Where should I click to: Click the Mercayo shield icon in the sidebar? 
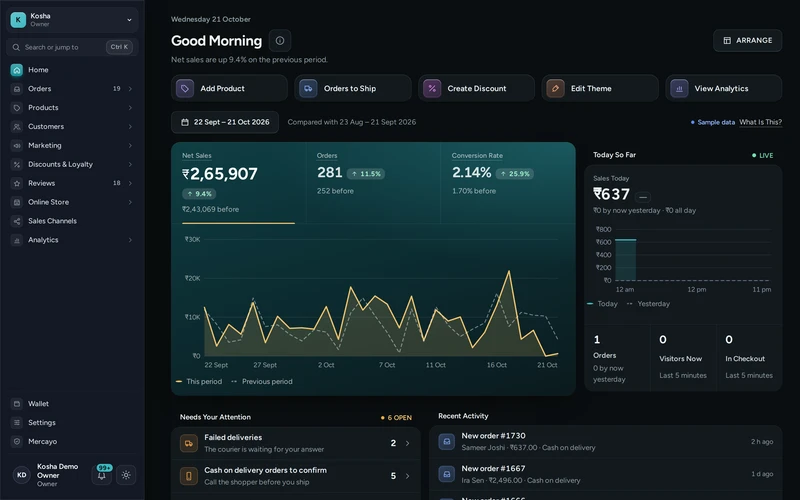pyautogui.click(x=17, y=441)
